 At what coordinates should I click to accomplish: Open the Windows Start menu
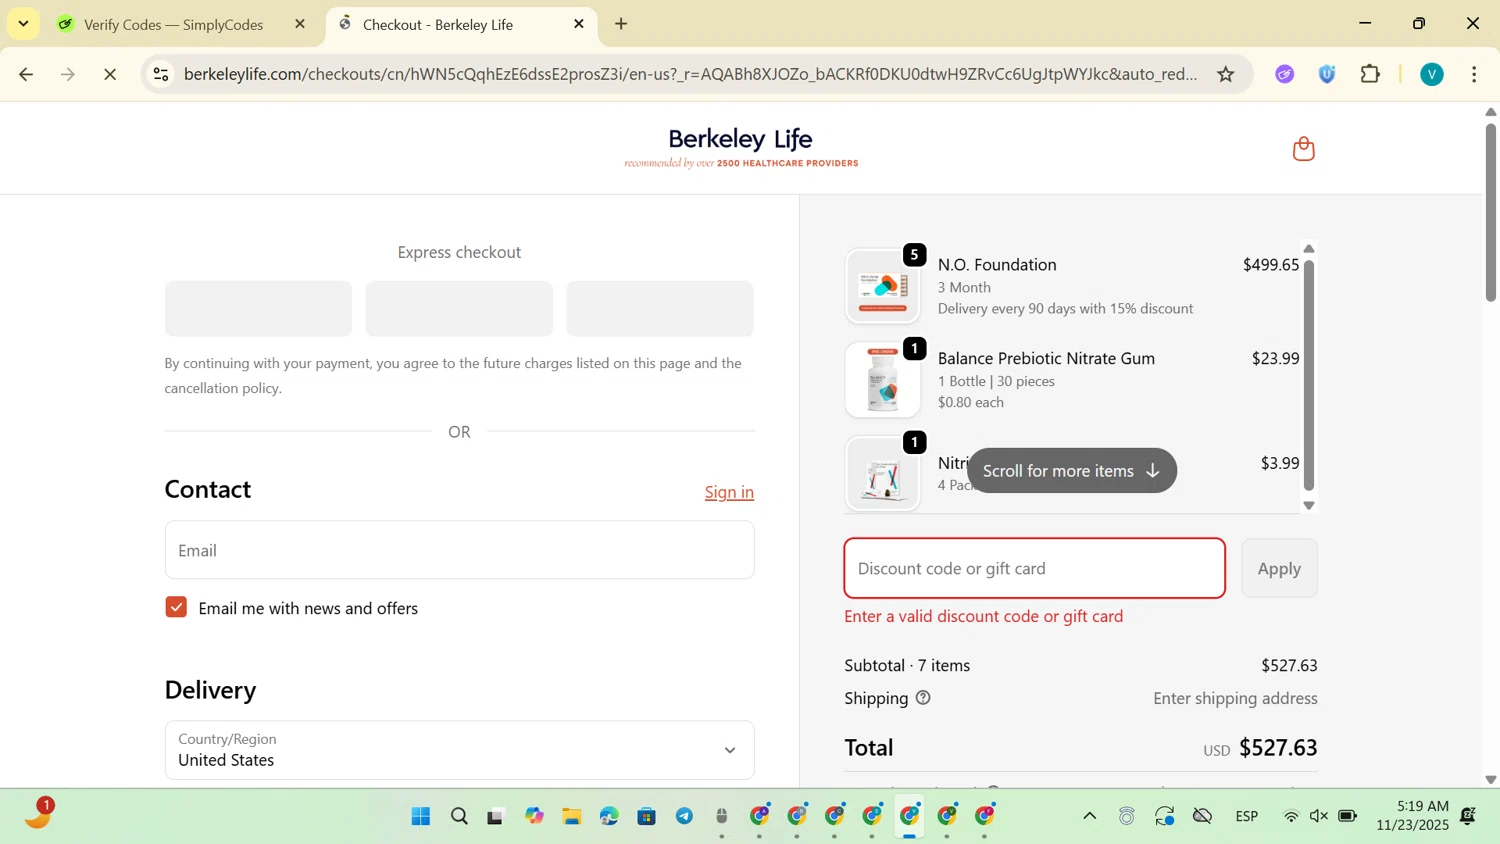(421, 817)
